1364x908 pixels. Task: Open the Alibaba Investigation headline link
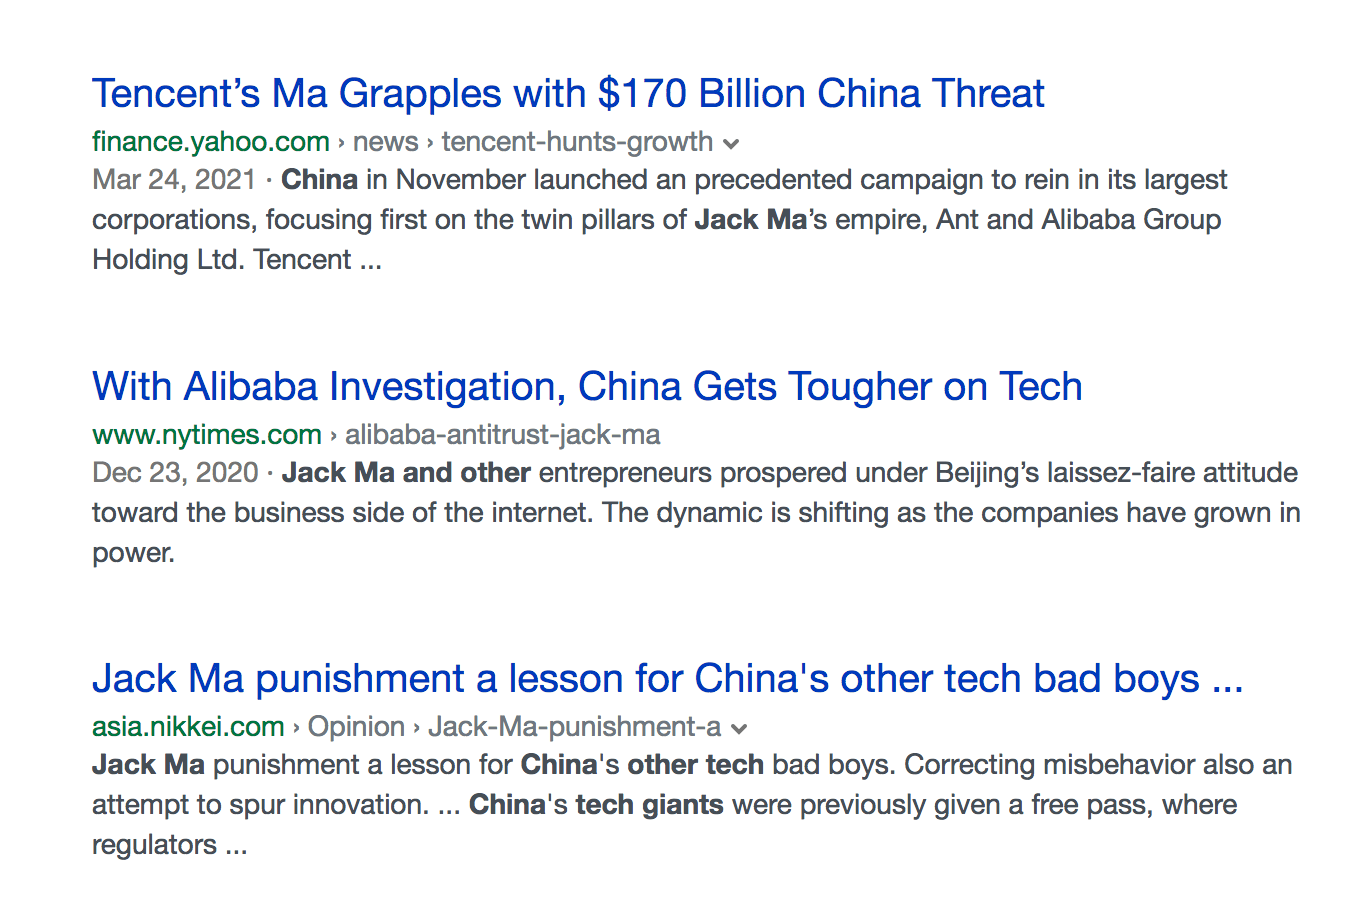[x=587, y=387]
